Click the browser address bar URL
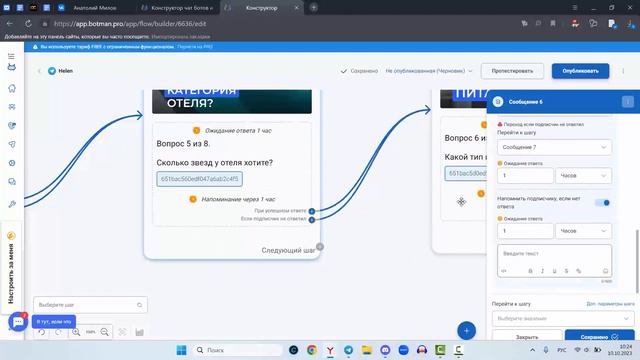The image size is (640, 360). 130,24
